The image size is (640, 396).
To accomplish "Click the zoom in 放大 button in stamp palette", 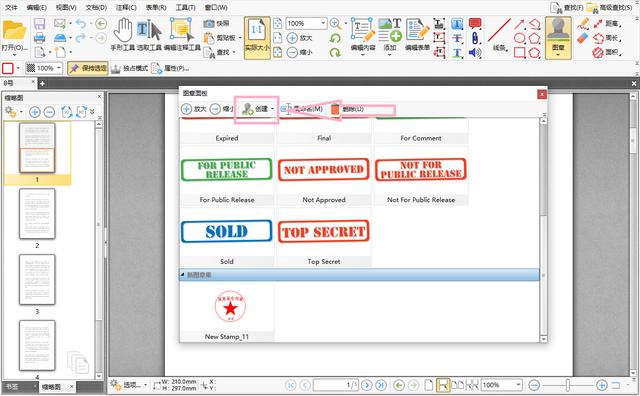I will point(193,109).
